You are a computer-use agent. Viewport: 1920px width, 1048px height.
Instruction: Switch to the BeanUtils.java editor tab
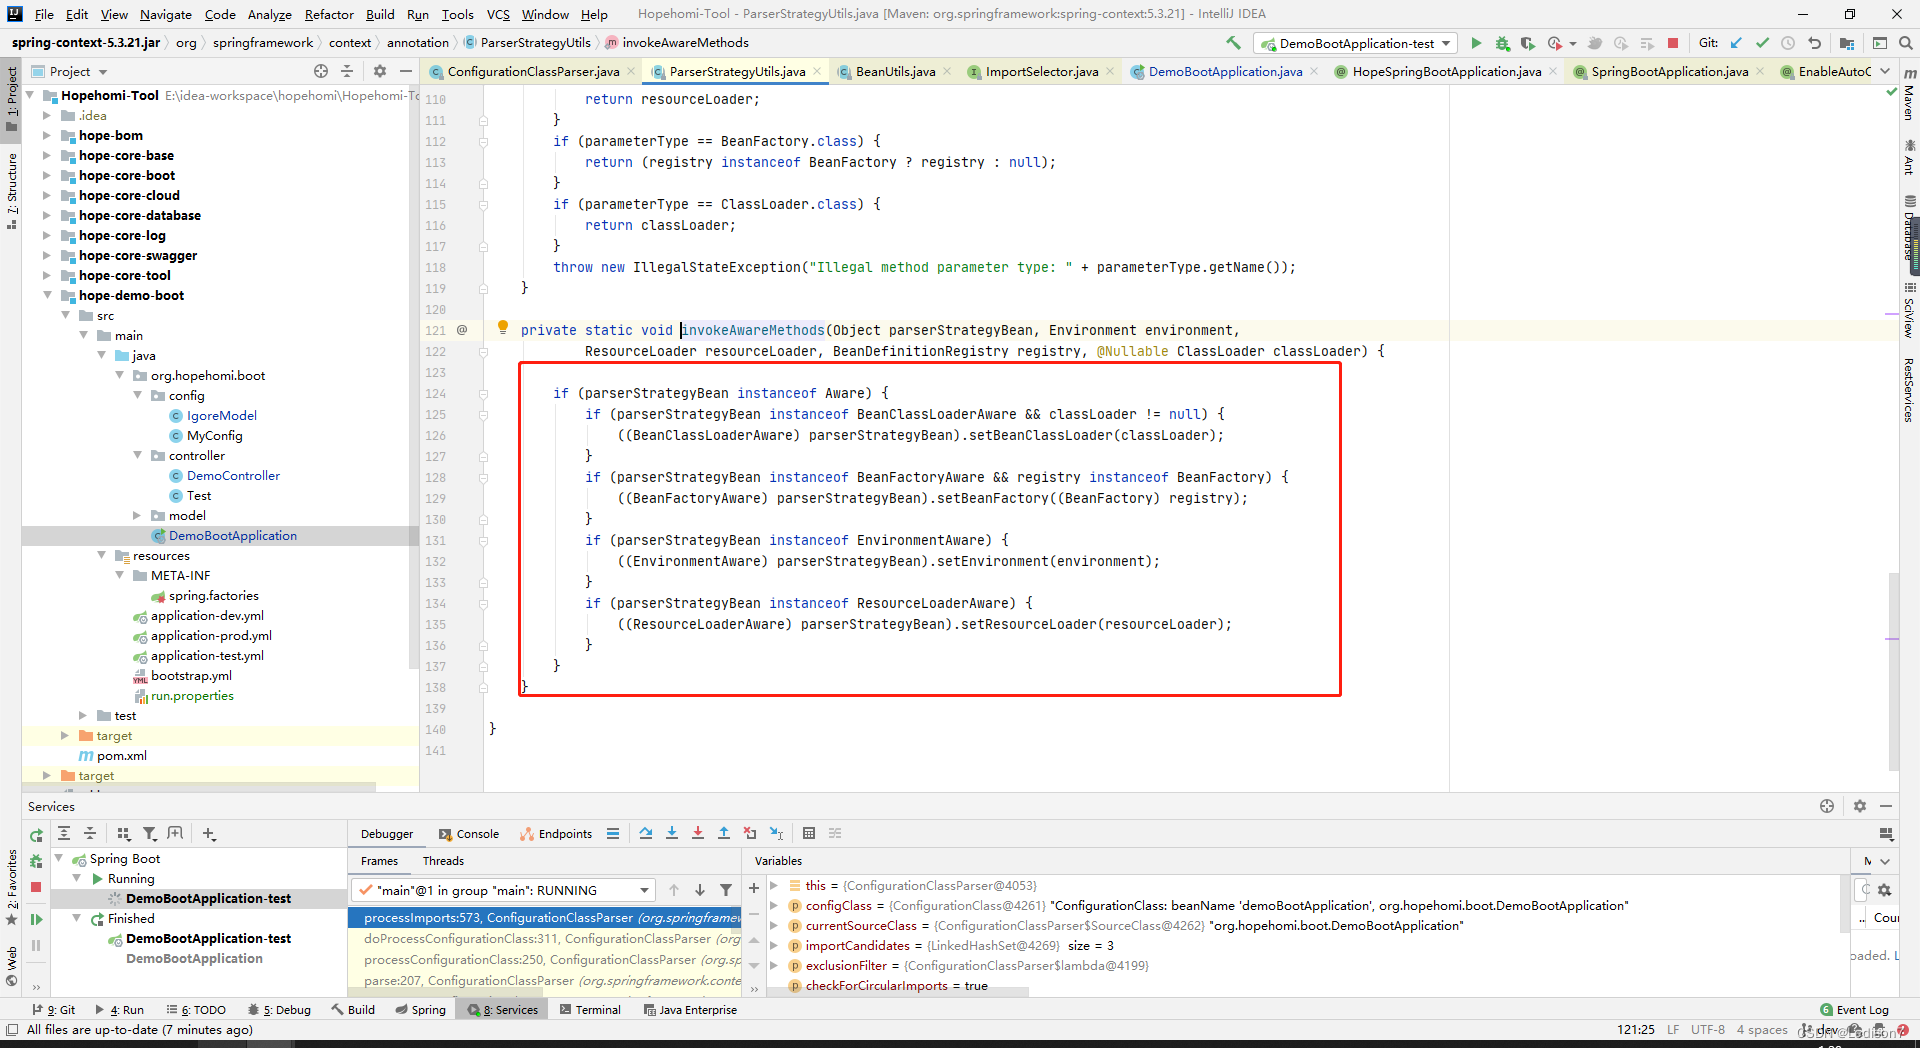click(895, 71)
